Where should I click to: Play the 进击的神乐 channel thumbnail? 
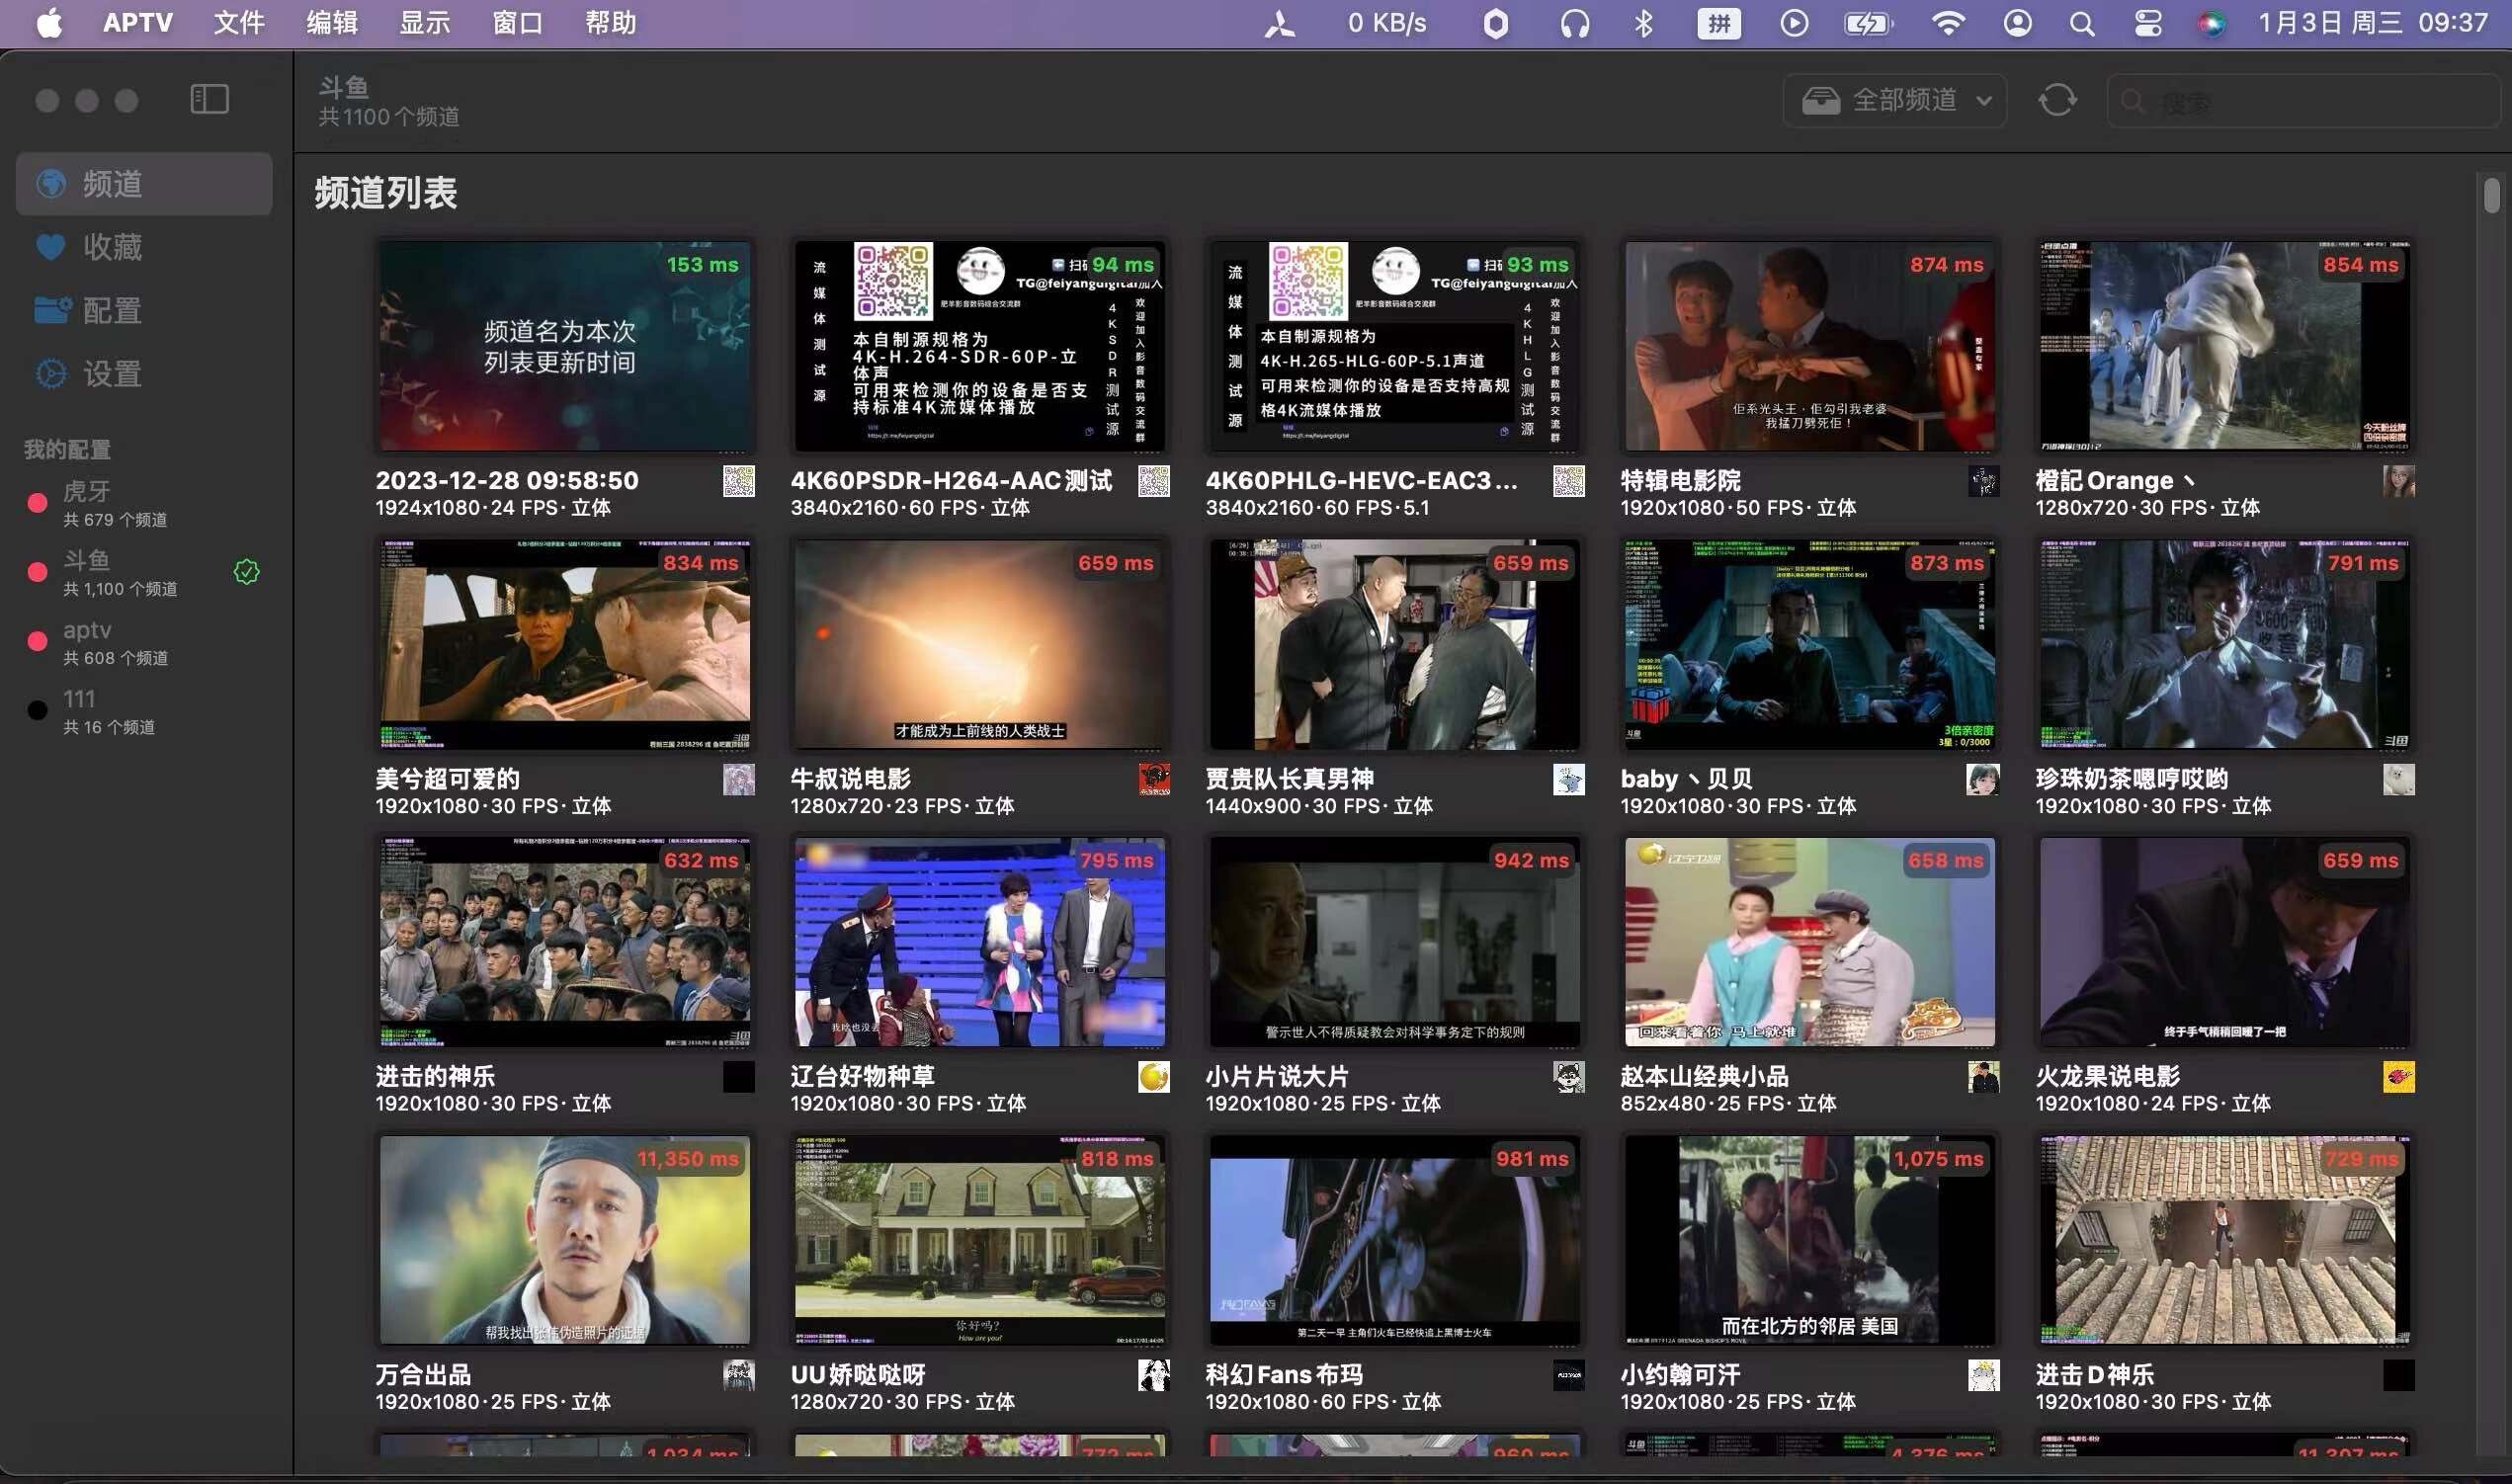(565, 942)
